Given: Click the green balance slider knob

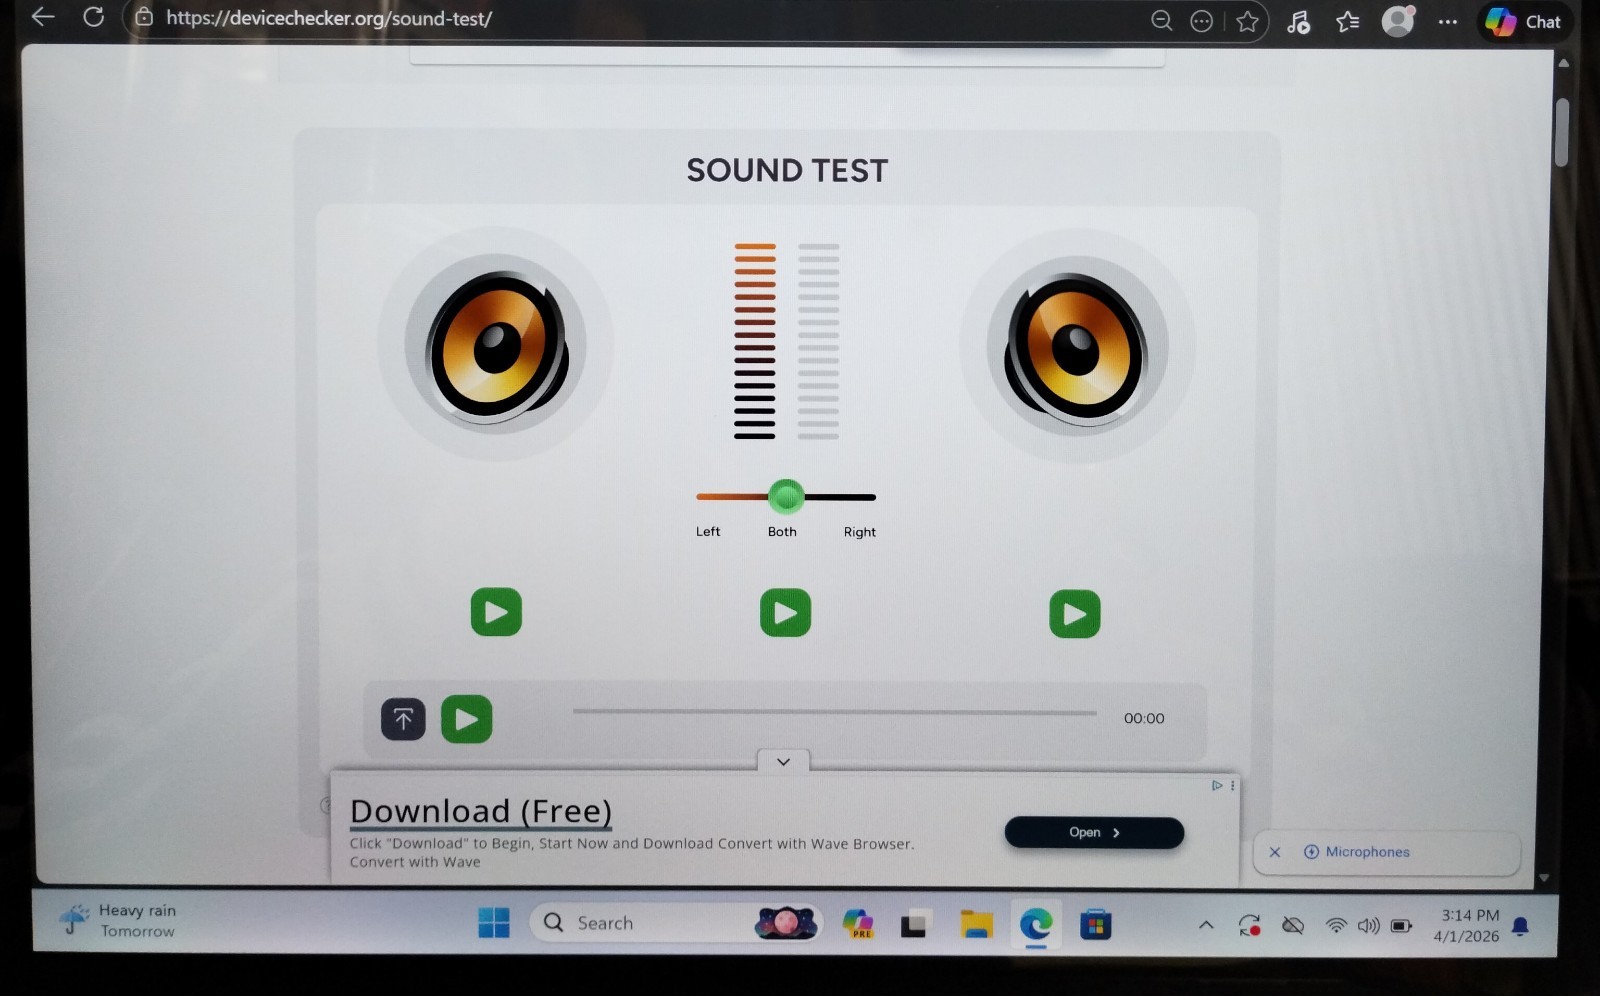Looking at the screenshot, I should point(786,496).
